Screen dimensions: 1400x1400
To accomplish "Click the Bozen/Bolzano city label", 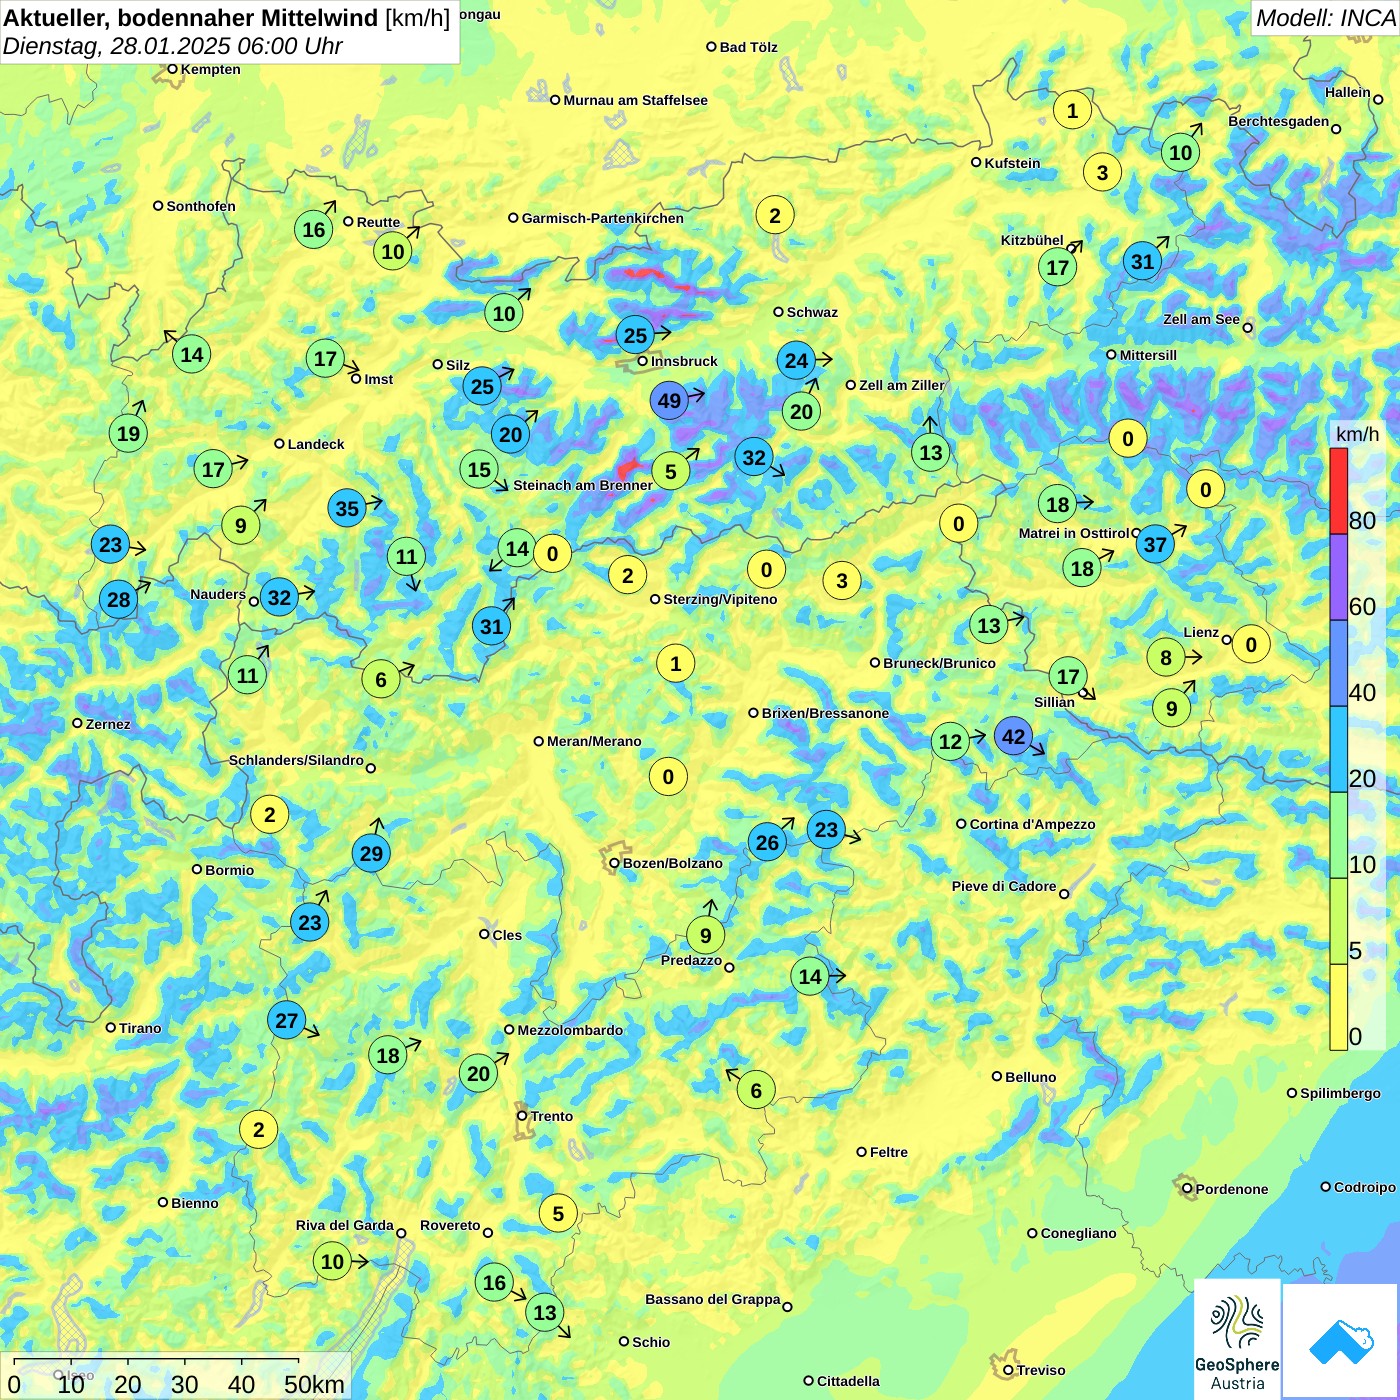I will click(x=672, y=863).
